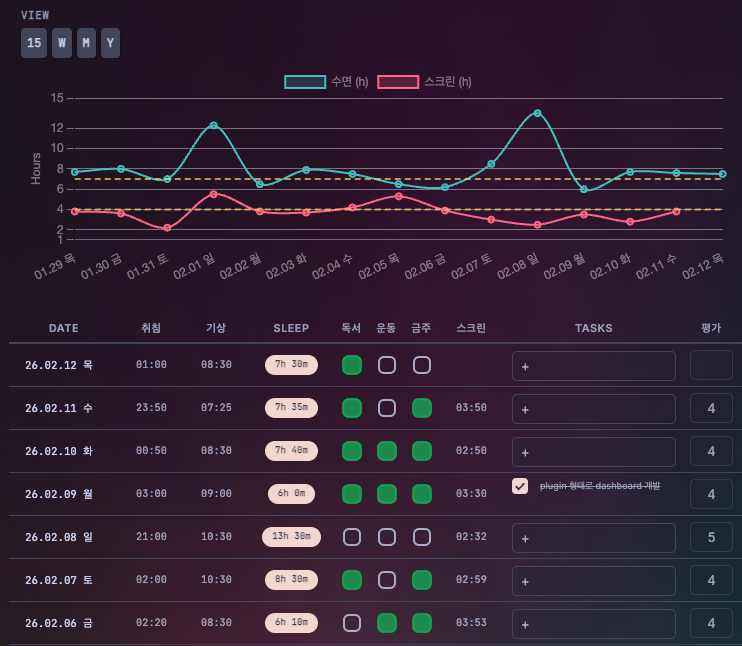This screenshot has height=646, width=742.
Task: Add a task for 26.02.06
Action: tap(594, 624)
